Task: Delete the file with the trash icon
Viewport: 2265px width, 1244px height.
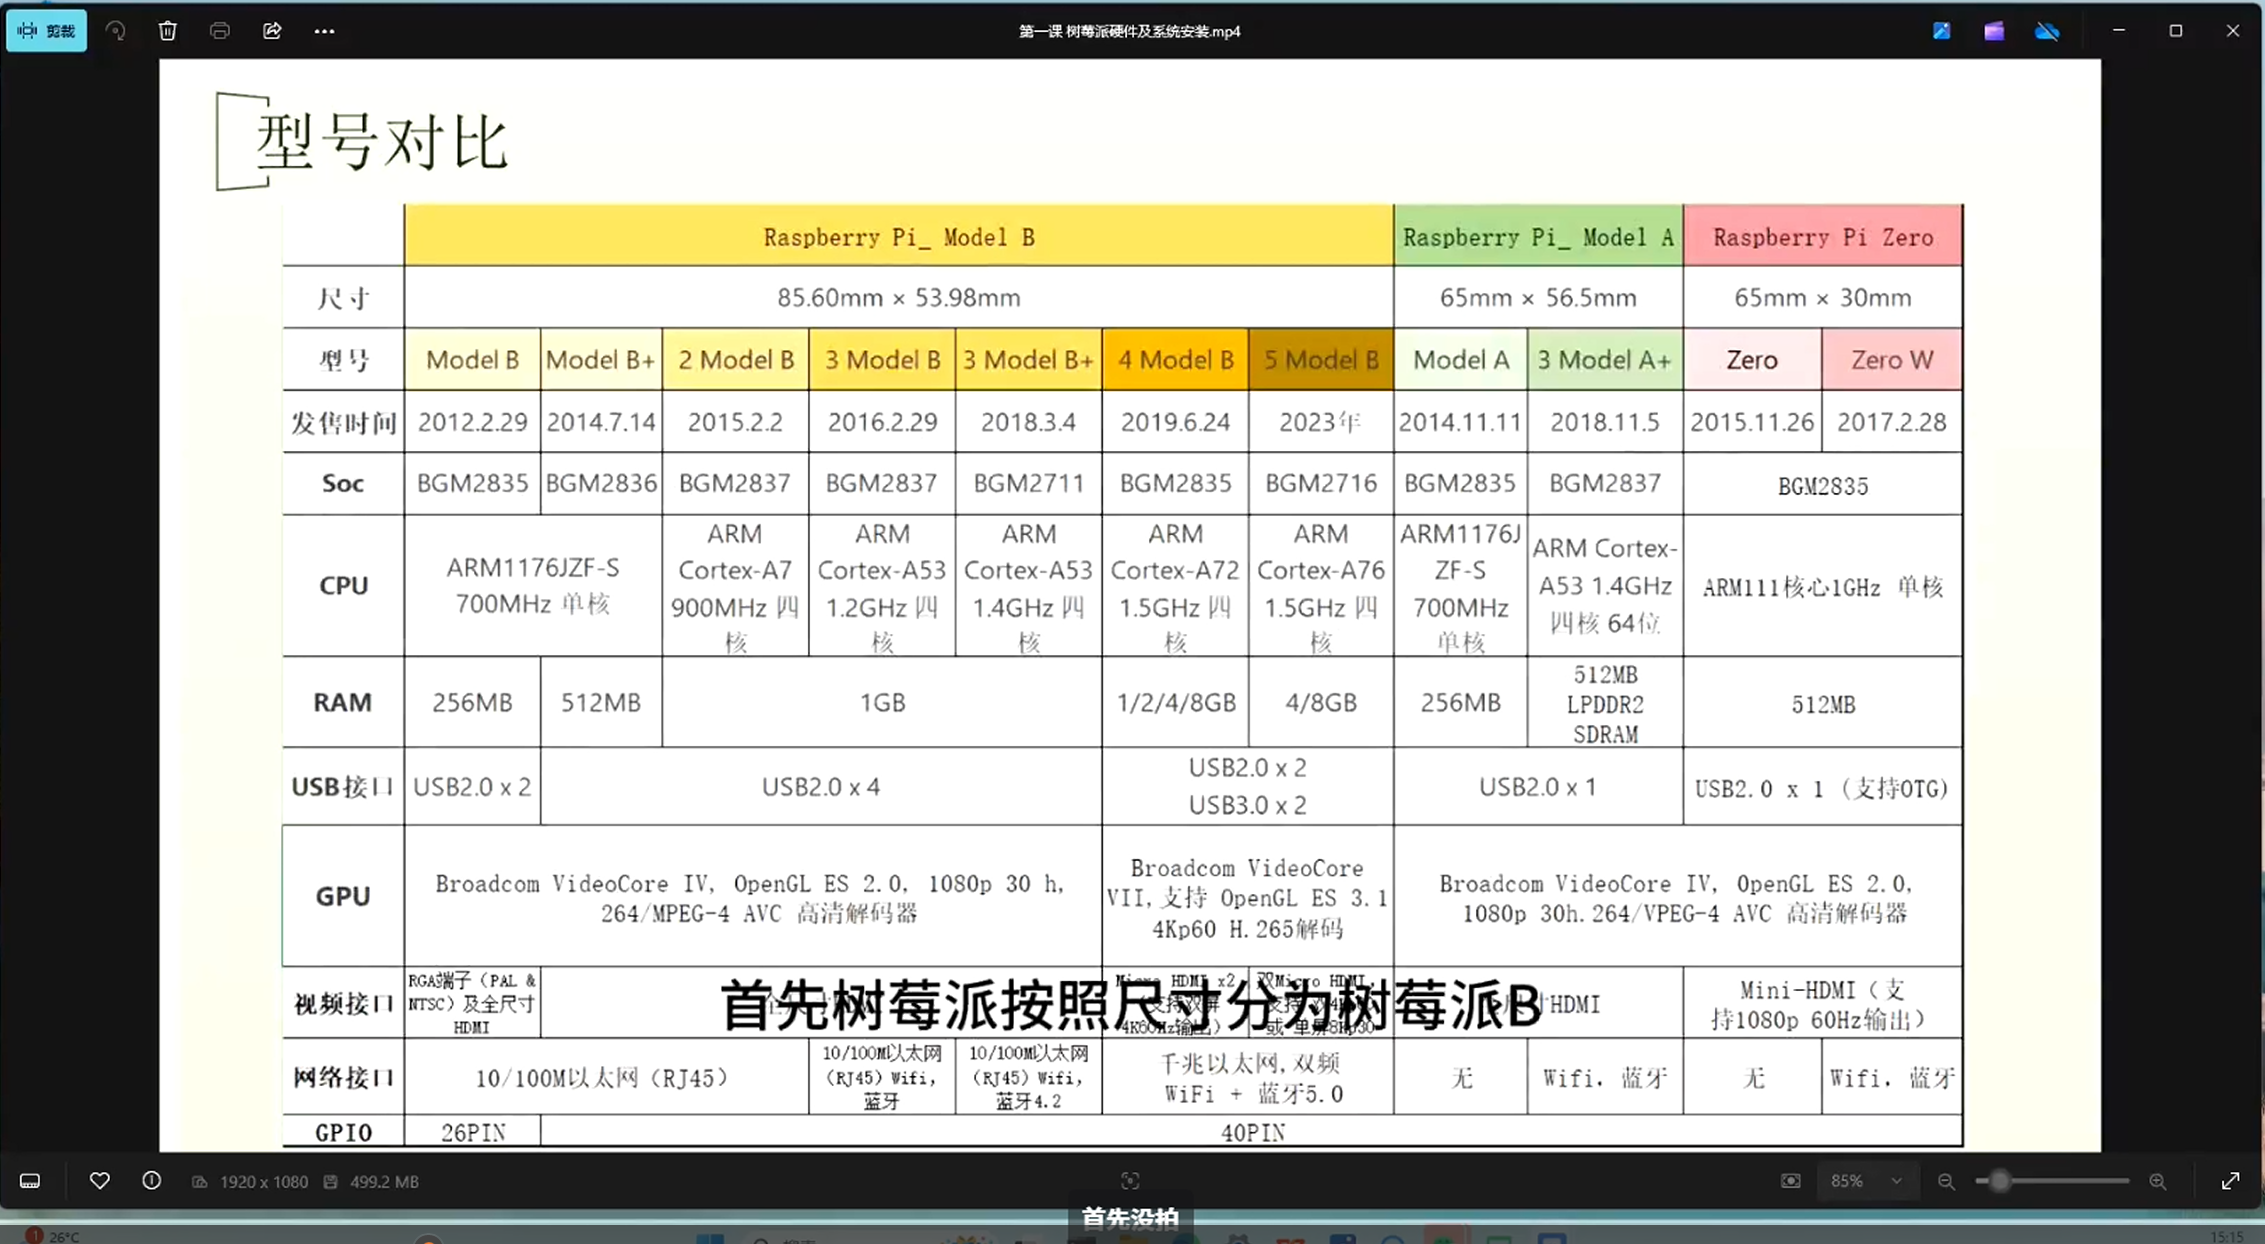Action: click(x=168, y=31)
